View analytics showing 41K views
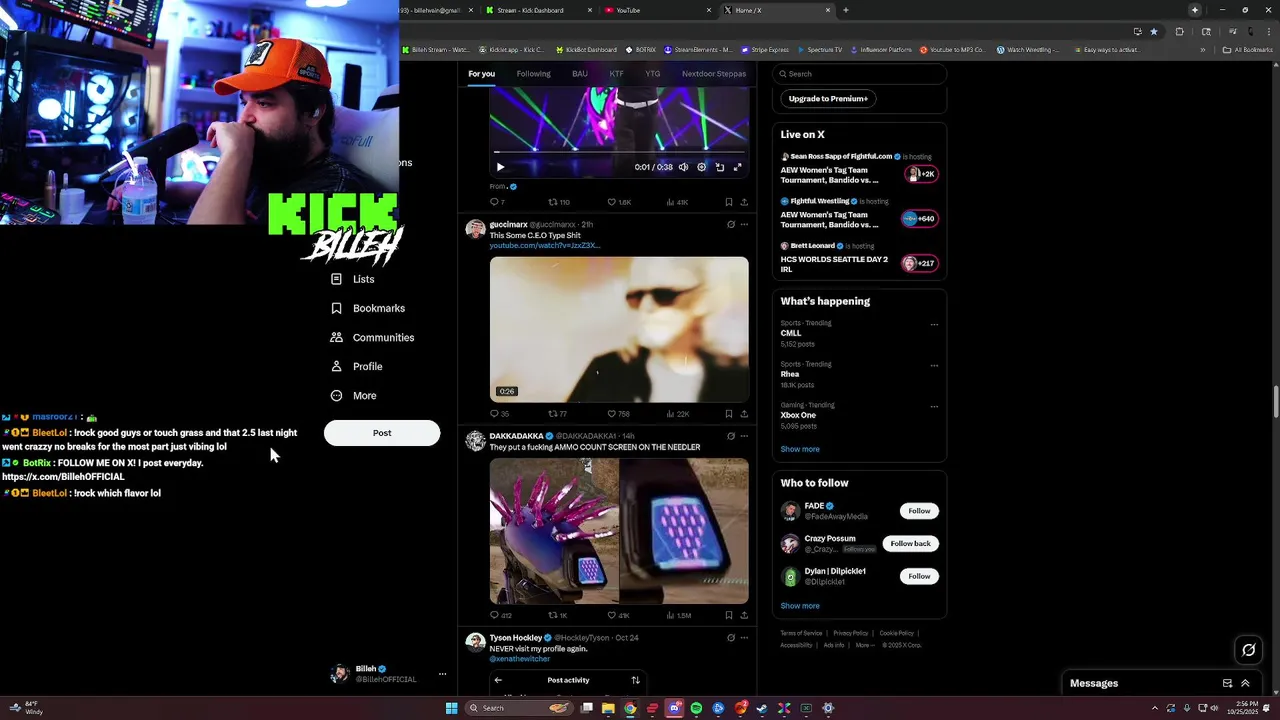This screenshot has height=720, width=1280. (677, 202)
